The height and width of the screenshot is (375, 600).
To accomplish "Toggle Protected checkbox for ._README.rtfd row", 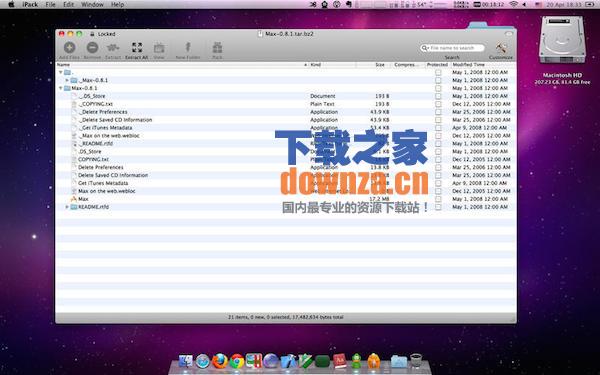I will pyautogui.click(x=438, y=143).
